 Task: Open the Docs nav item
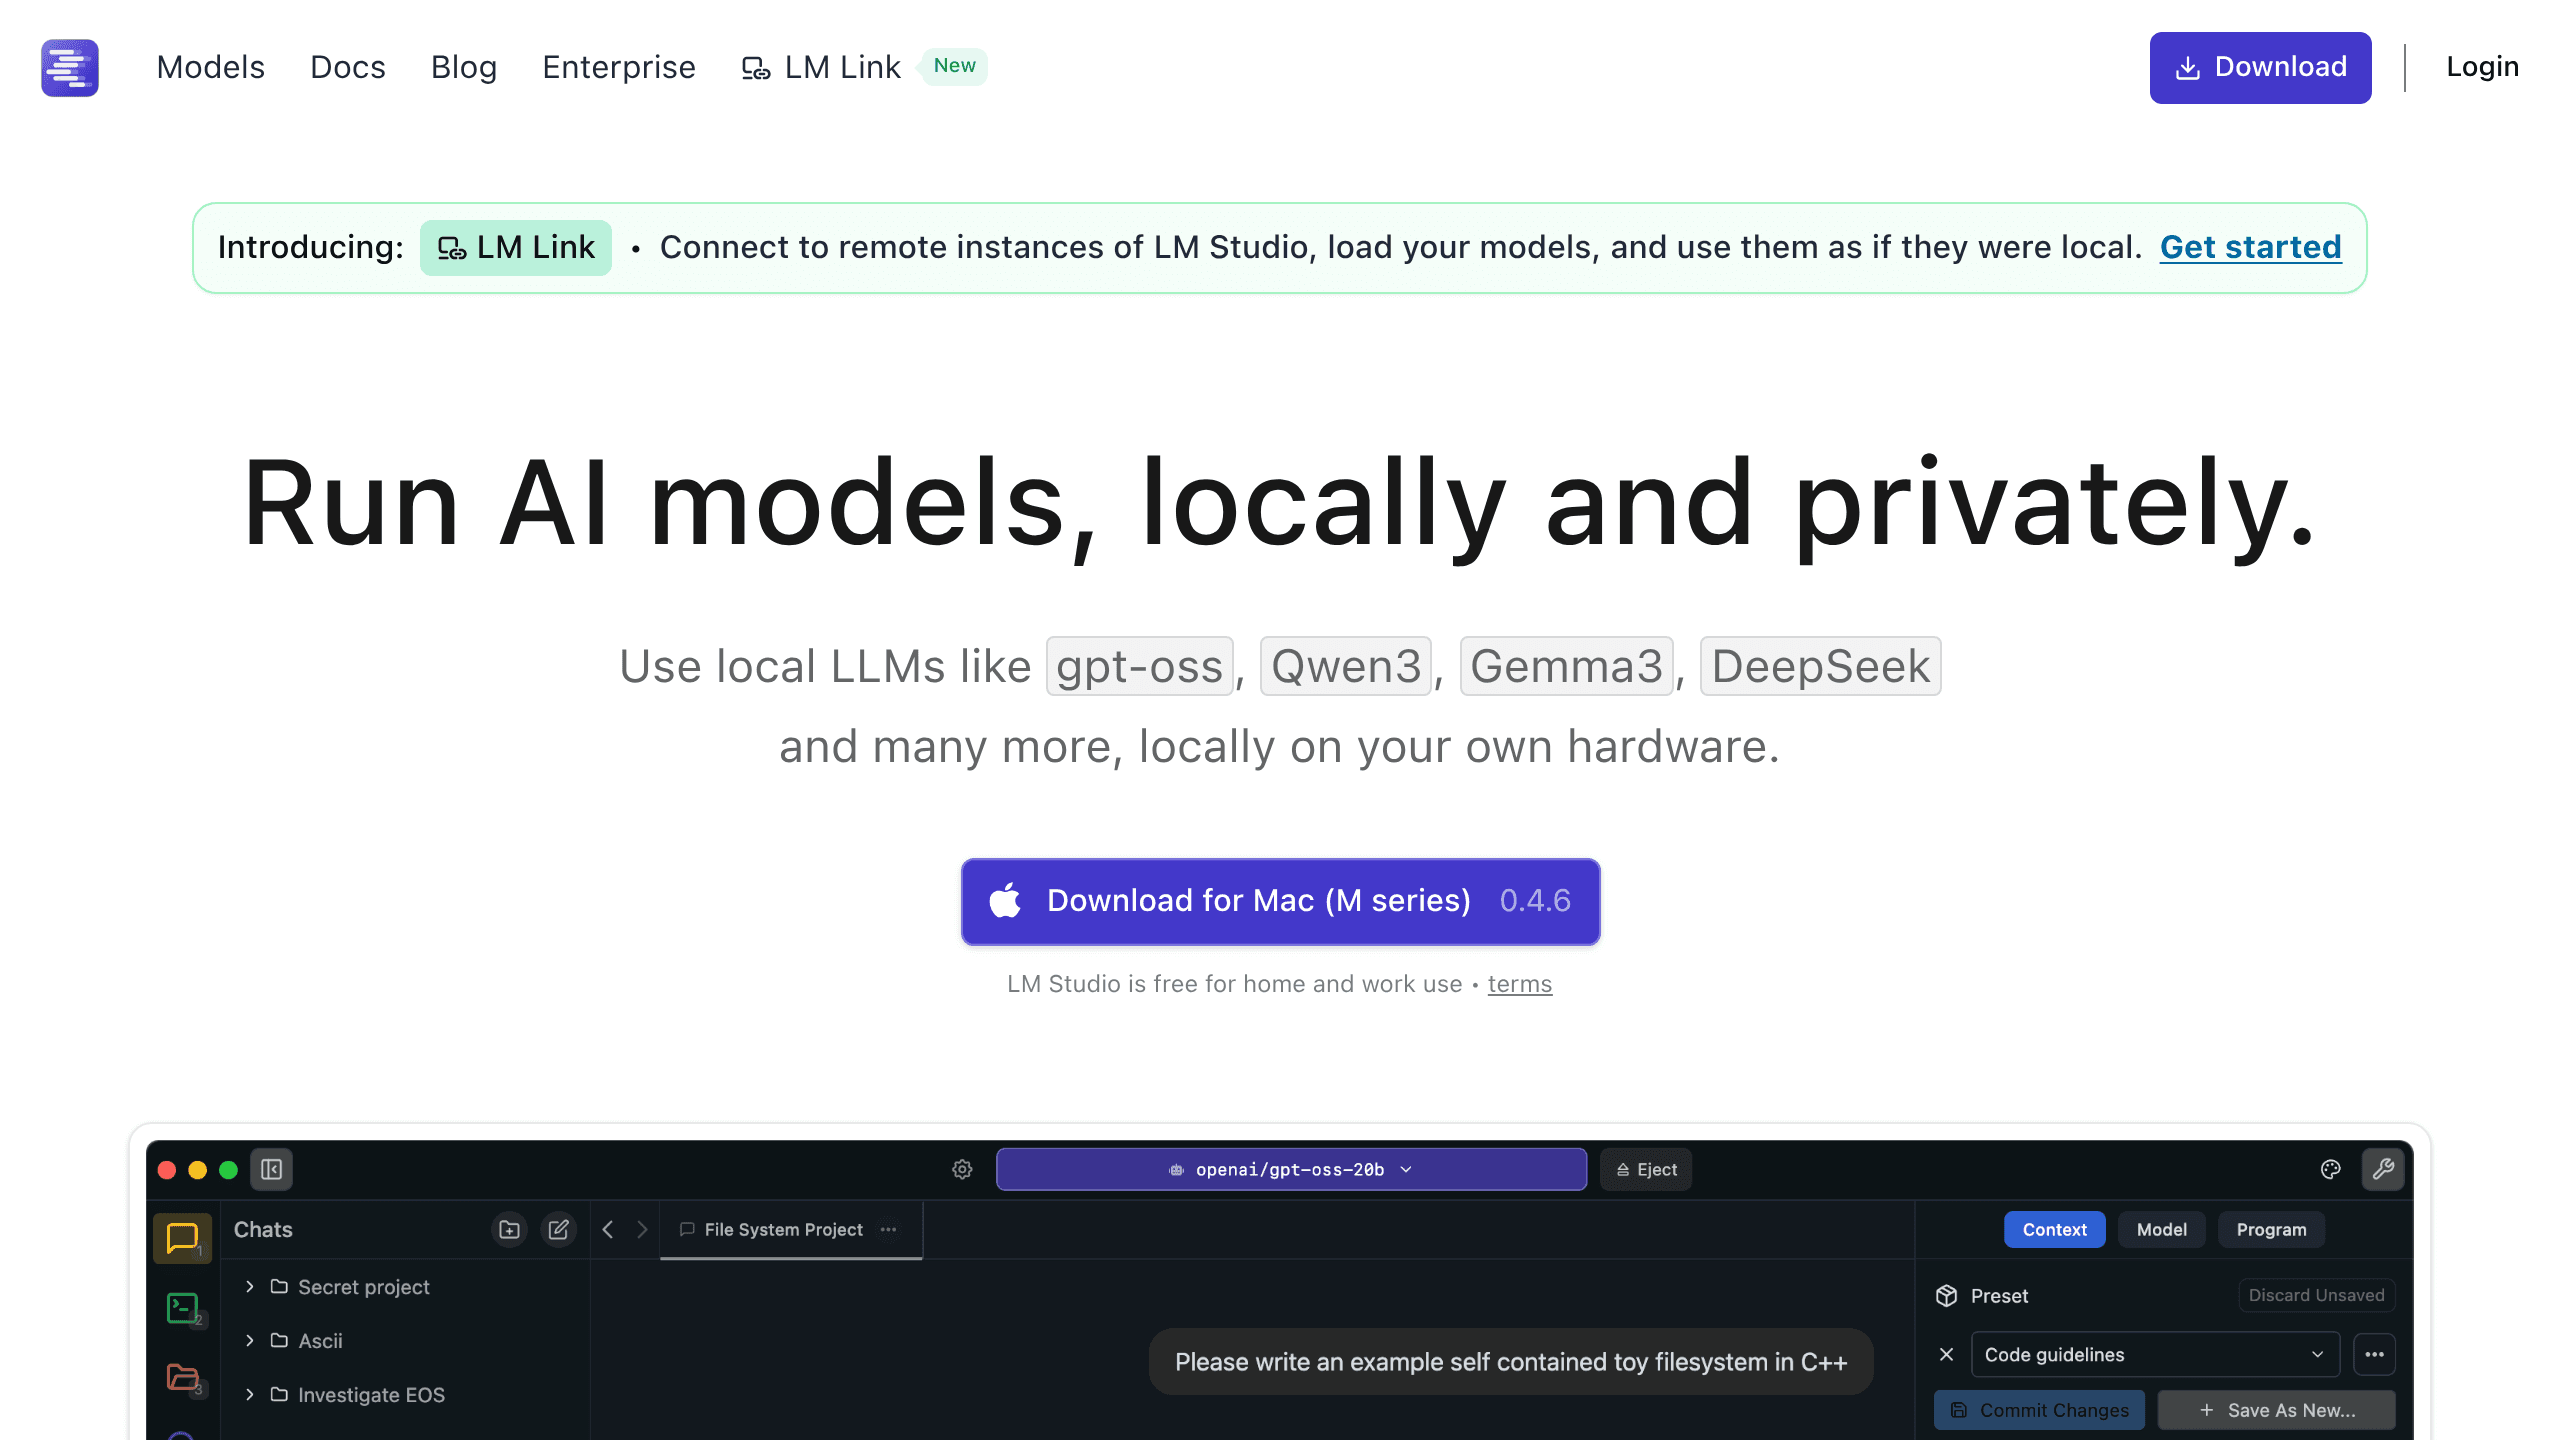point(348,67)
